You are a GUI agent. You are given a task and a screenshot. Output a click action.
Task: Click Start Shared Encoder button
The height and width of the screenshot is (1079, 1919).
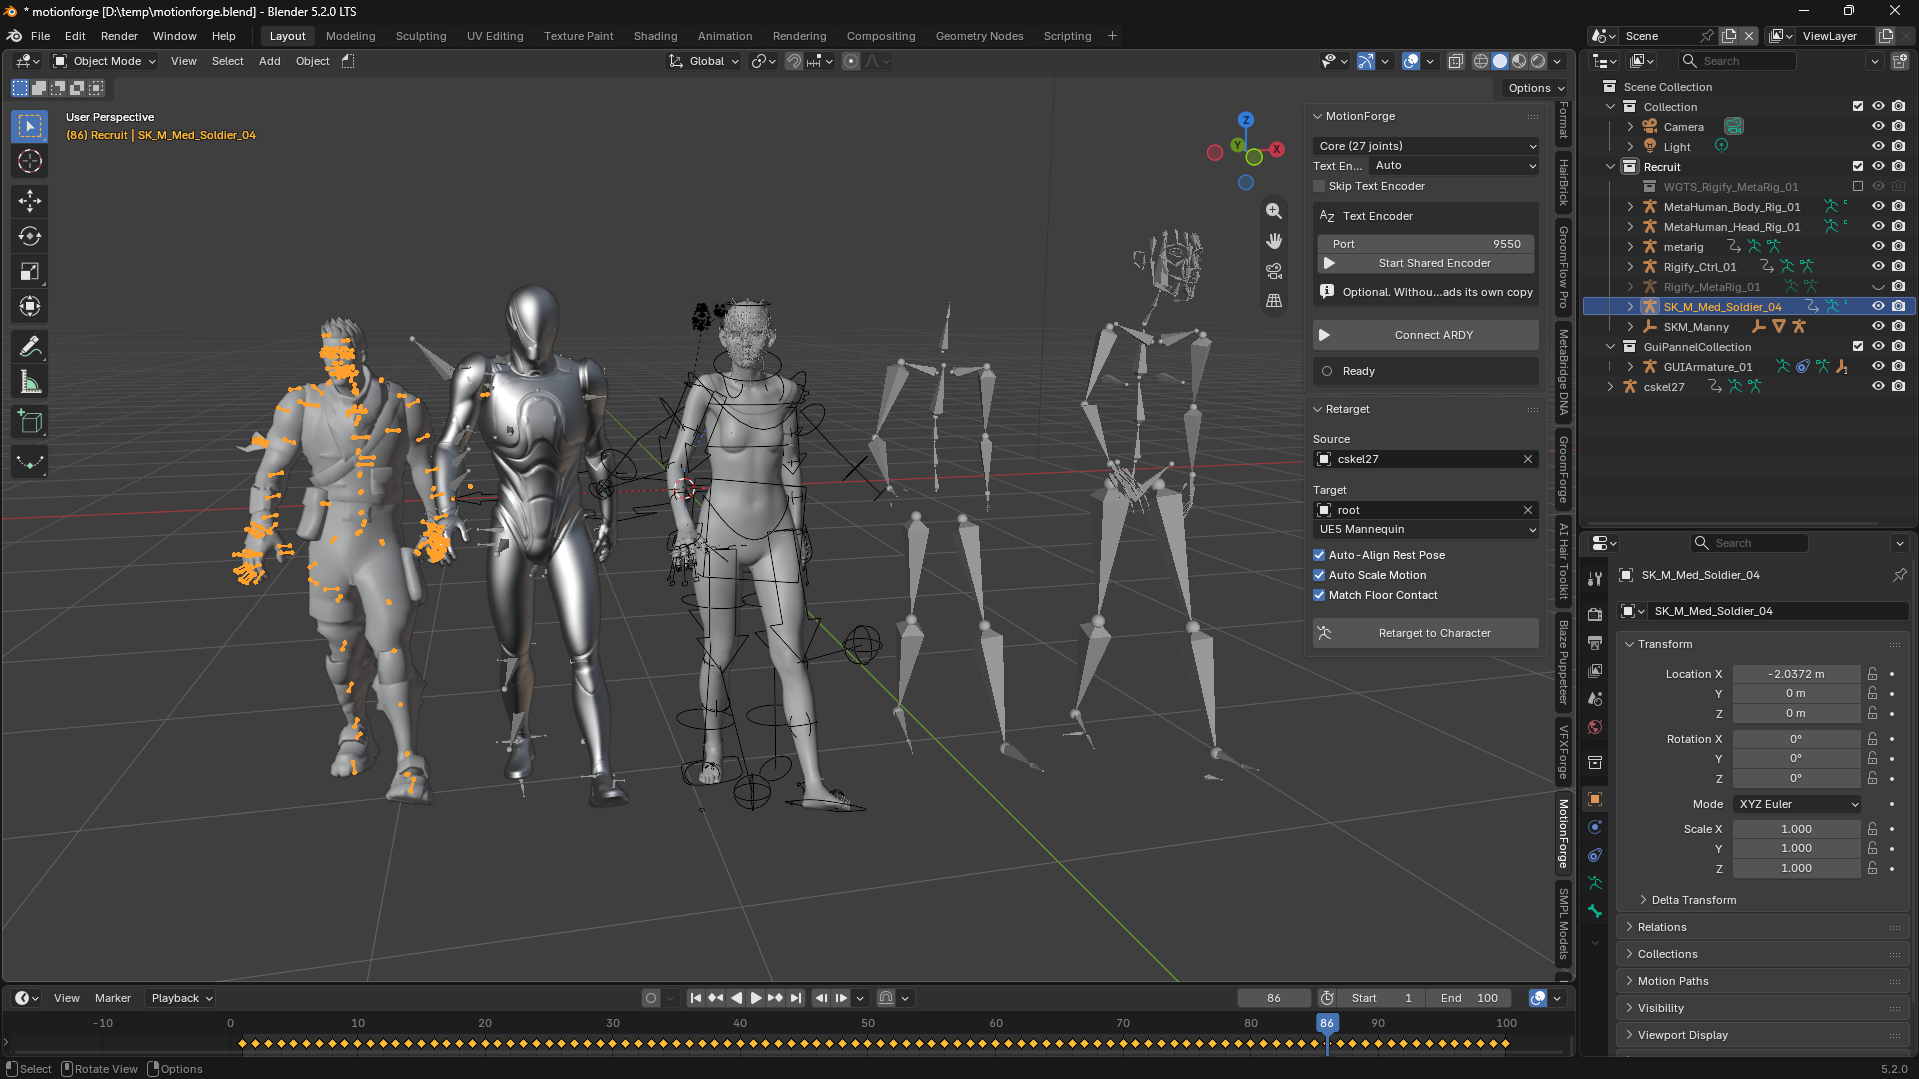(1426, 263)
